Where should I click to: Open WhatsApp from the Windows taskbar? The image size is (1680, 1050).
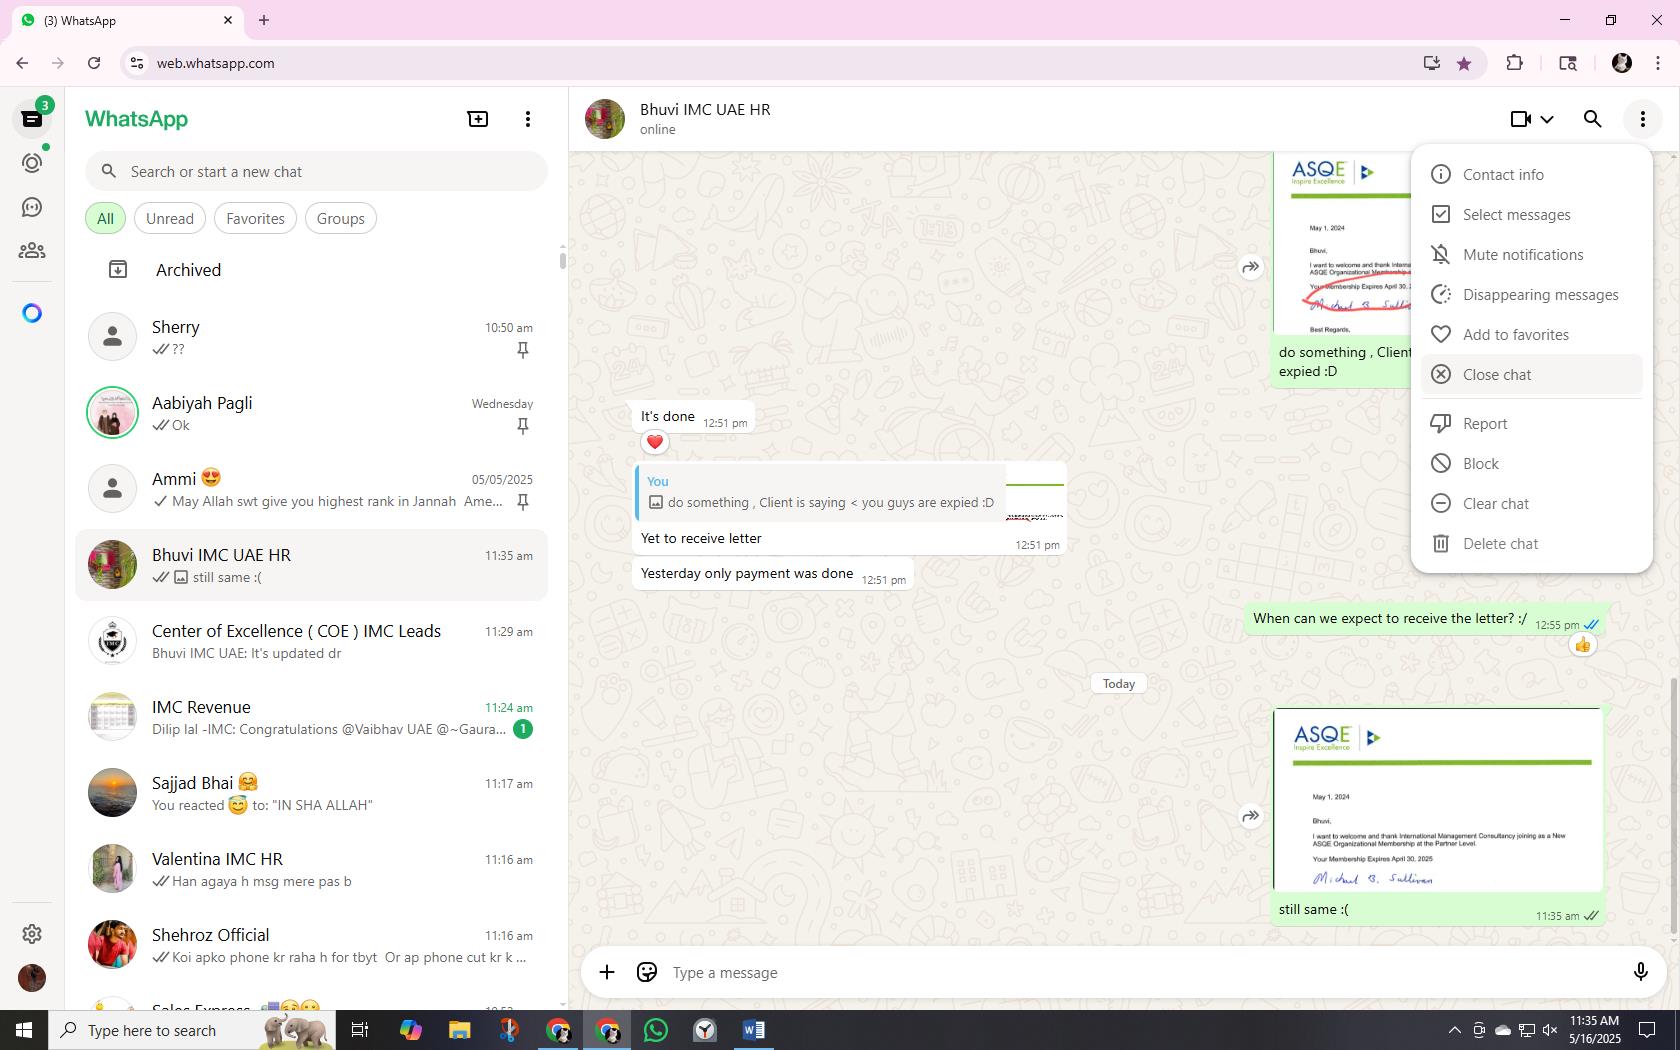pyautogui.click(x=656, y=1030)
